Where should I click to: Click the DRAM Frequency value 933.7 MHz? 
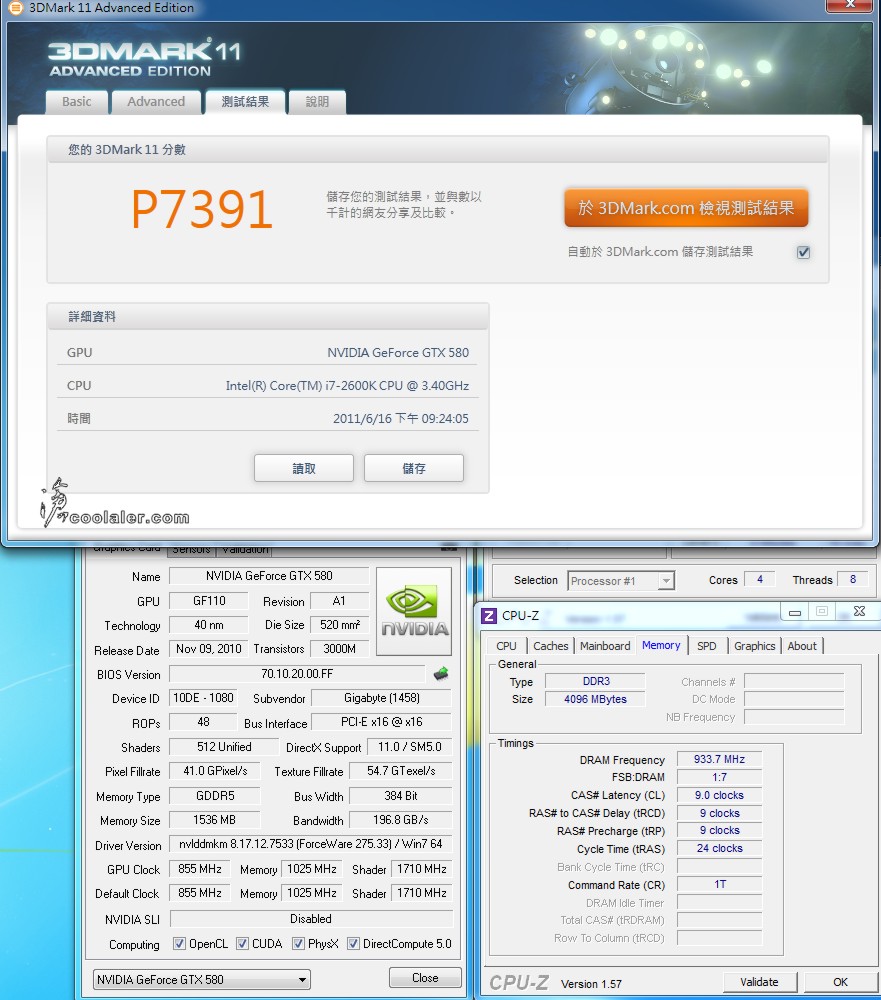click(x=720, y=760)
